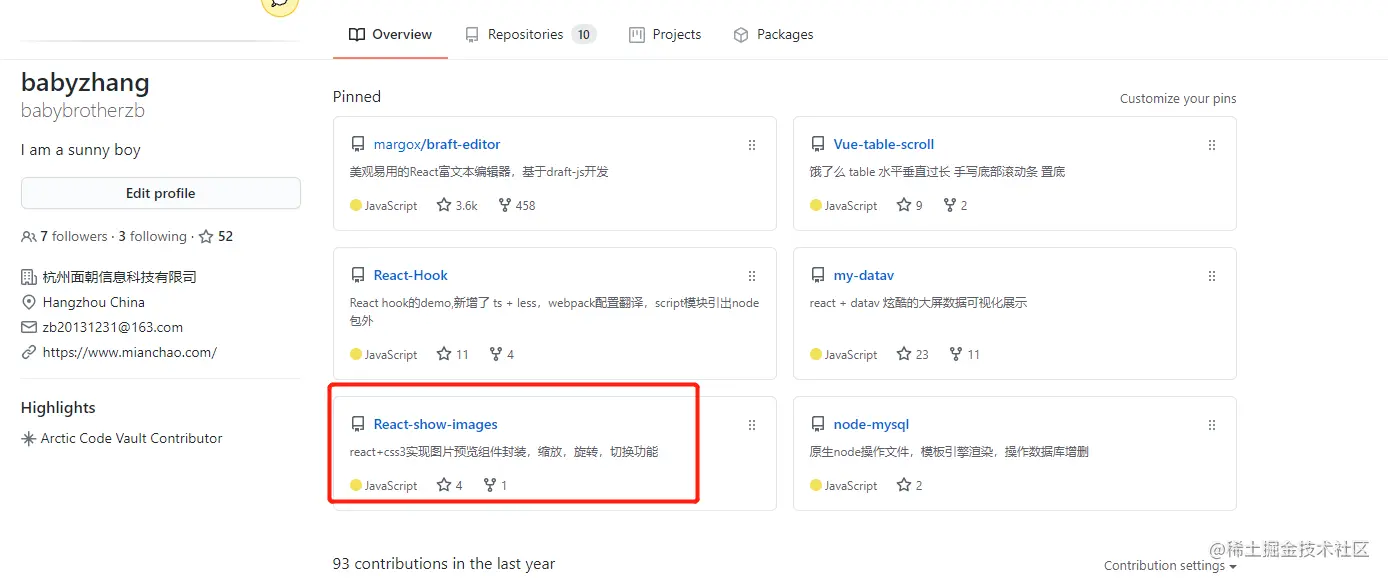Click the 4 forks on React-Hook
Image resolution: width=1388 pixels, height=578 pixels.
[501, 354]
